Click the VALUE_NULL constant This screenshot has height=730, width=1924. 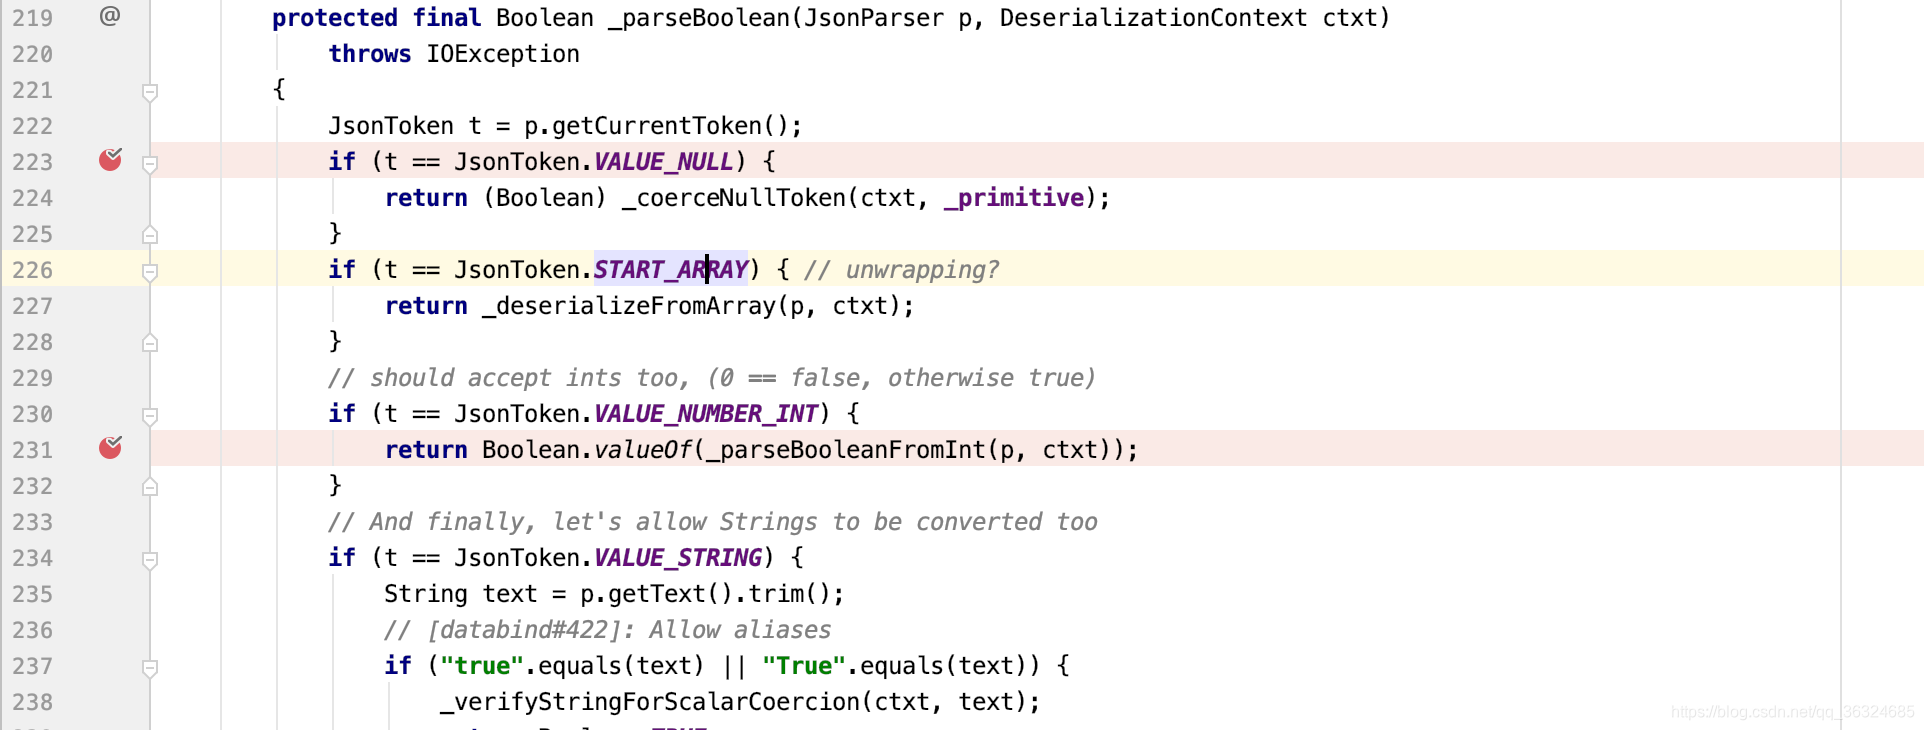664,162
